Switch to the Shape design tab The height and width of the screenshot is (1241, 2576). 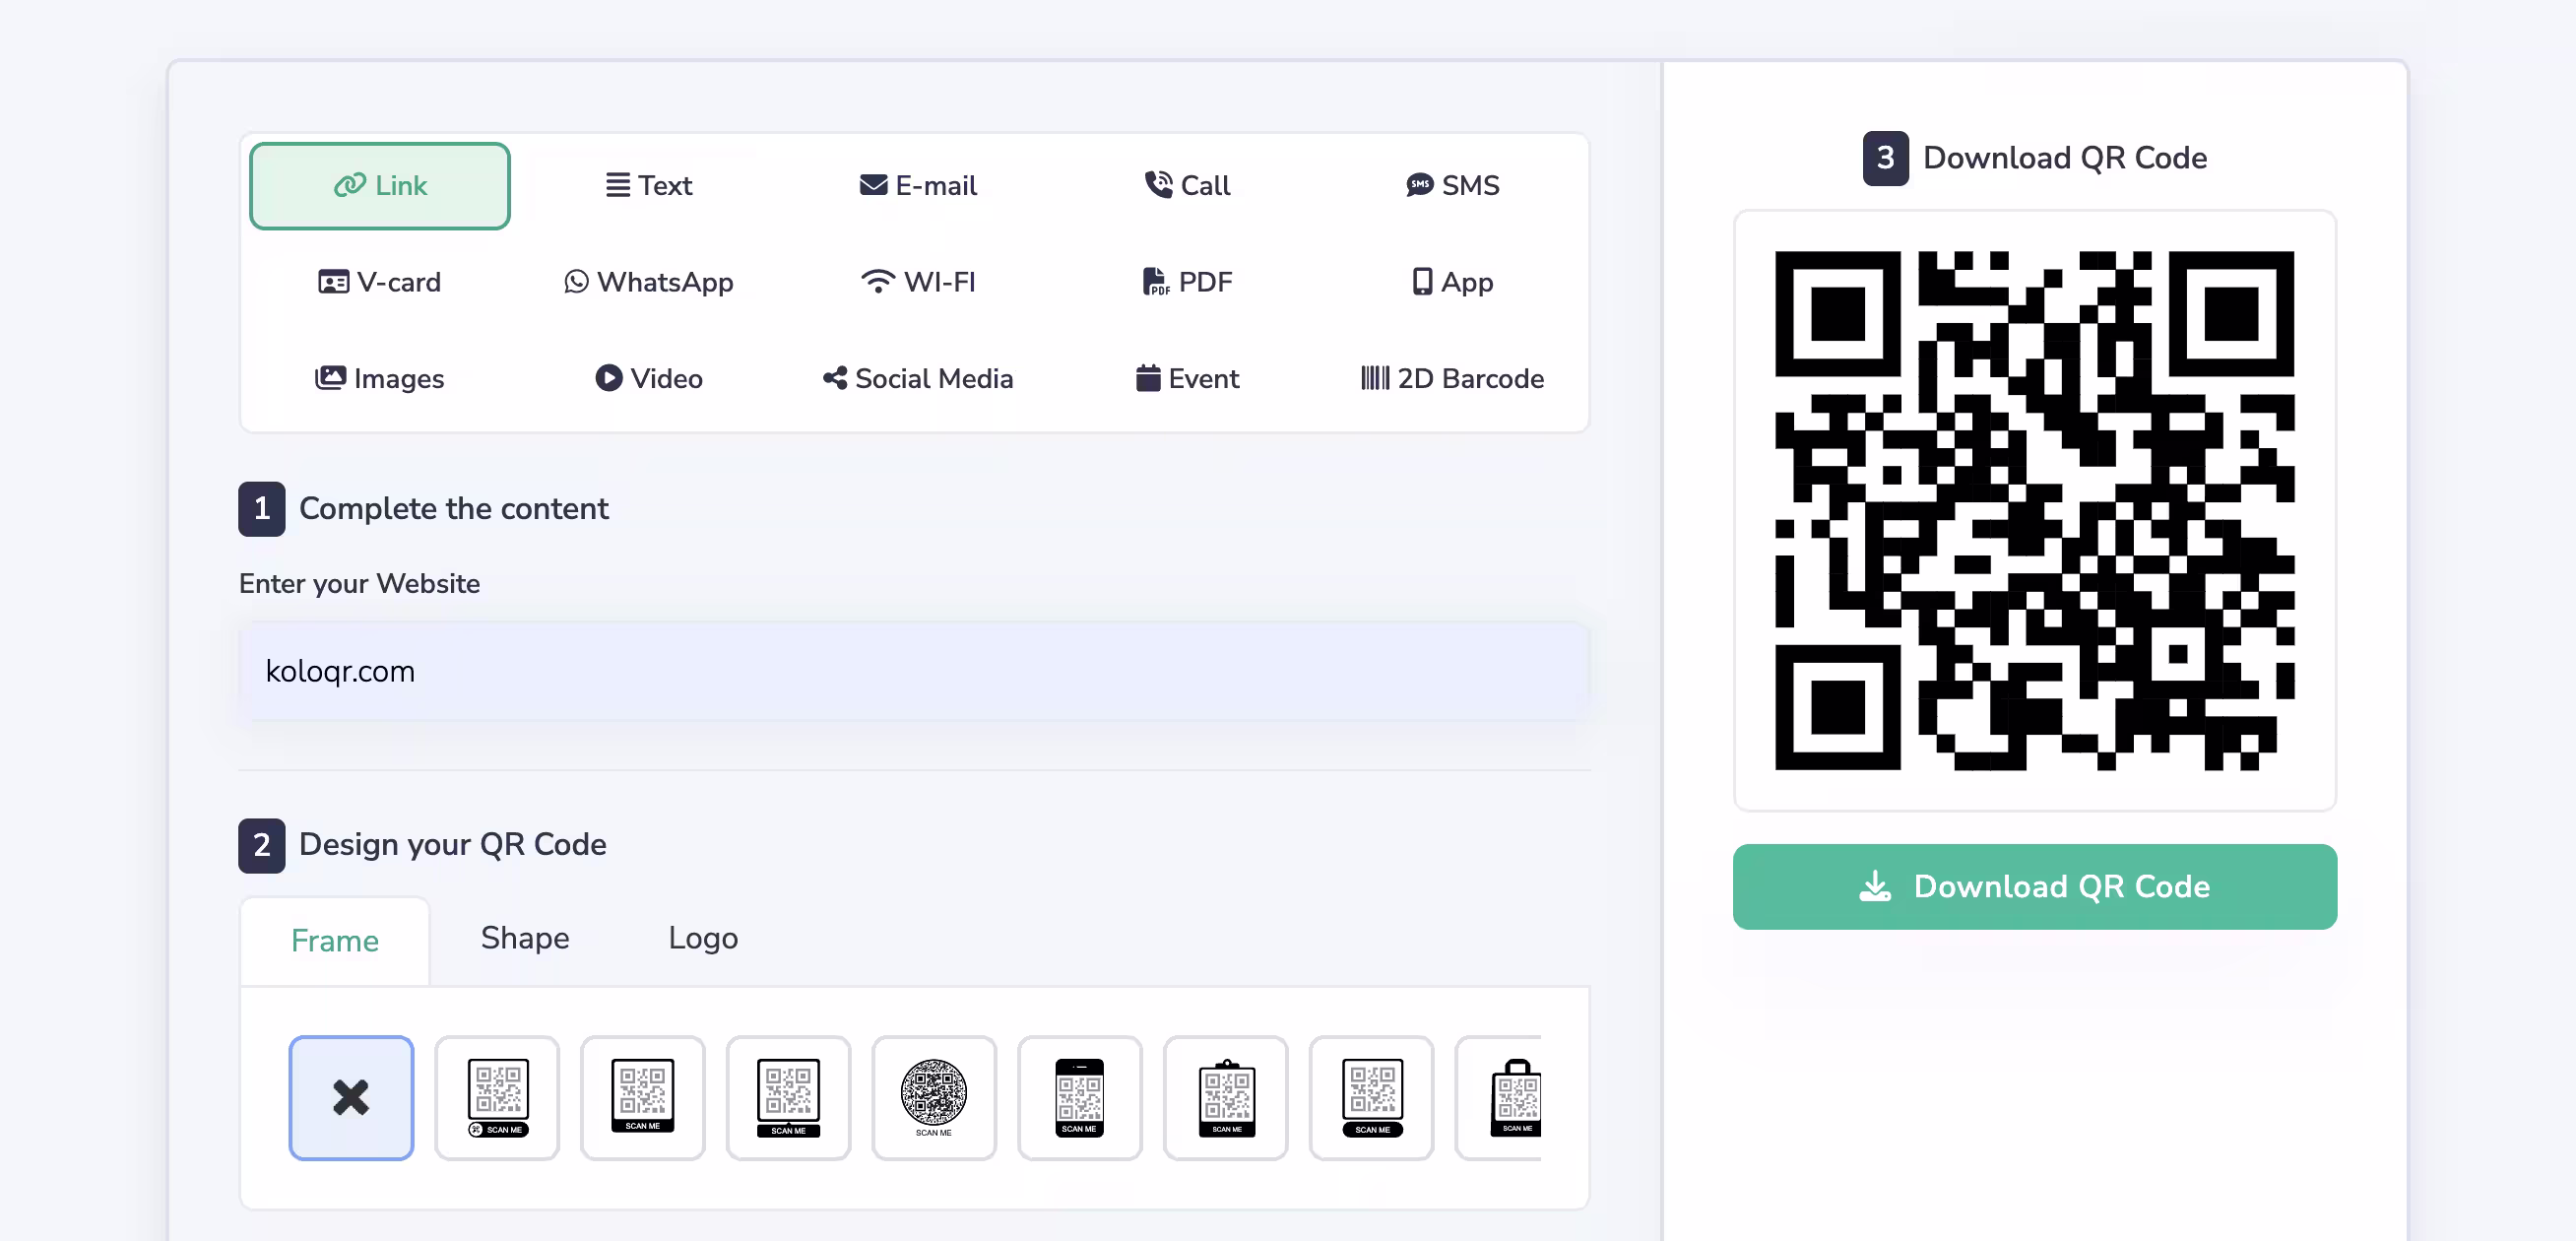525,938
